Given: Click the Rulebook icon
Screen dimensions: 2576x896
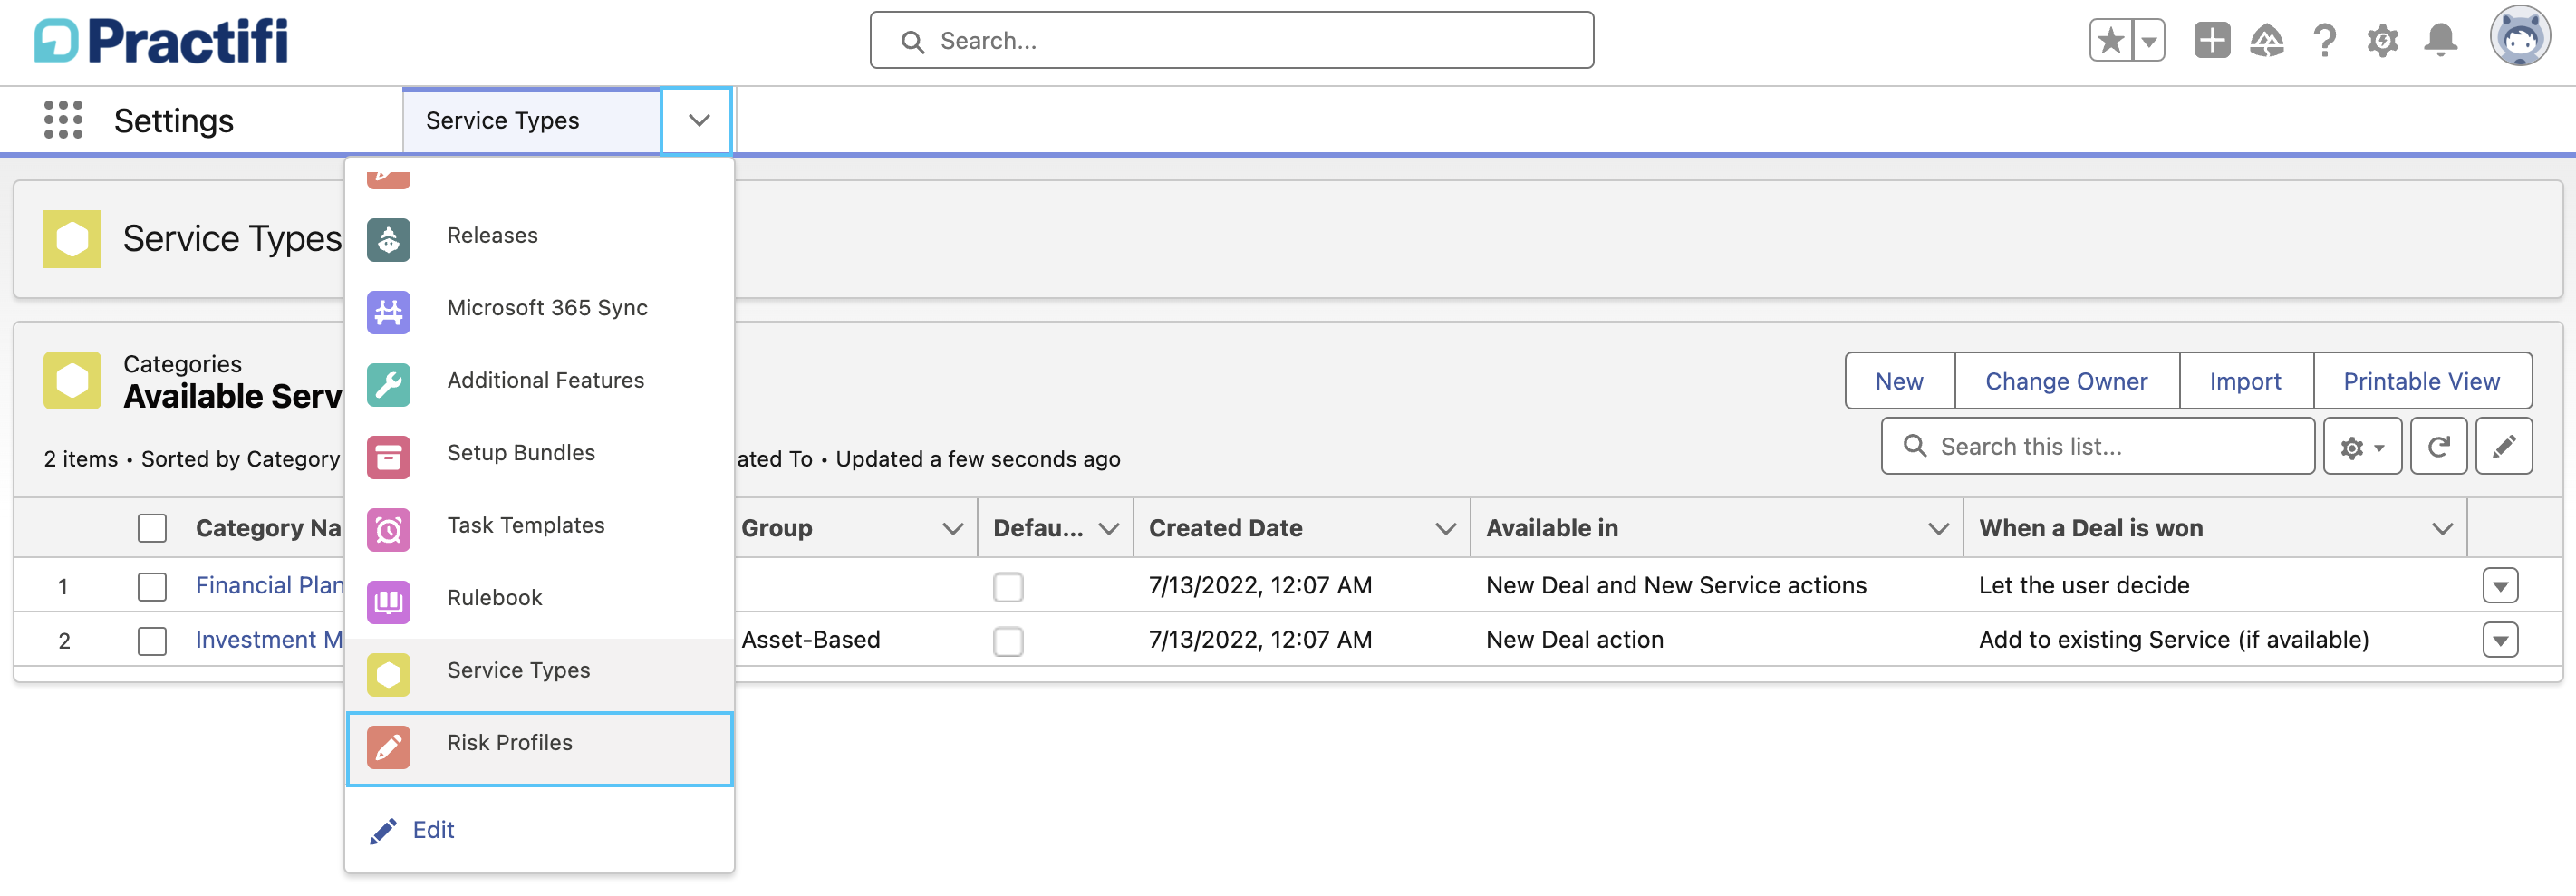Looking at the screenshot, I should click(388, 602).
